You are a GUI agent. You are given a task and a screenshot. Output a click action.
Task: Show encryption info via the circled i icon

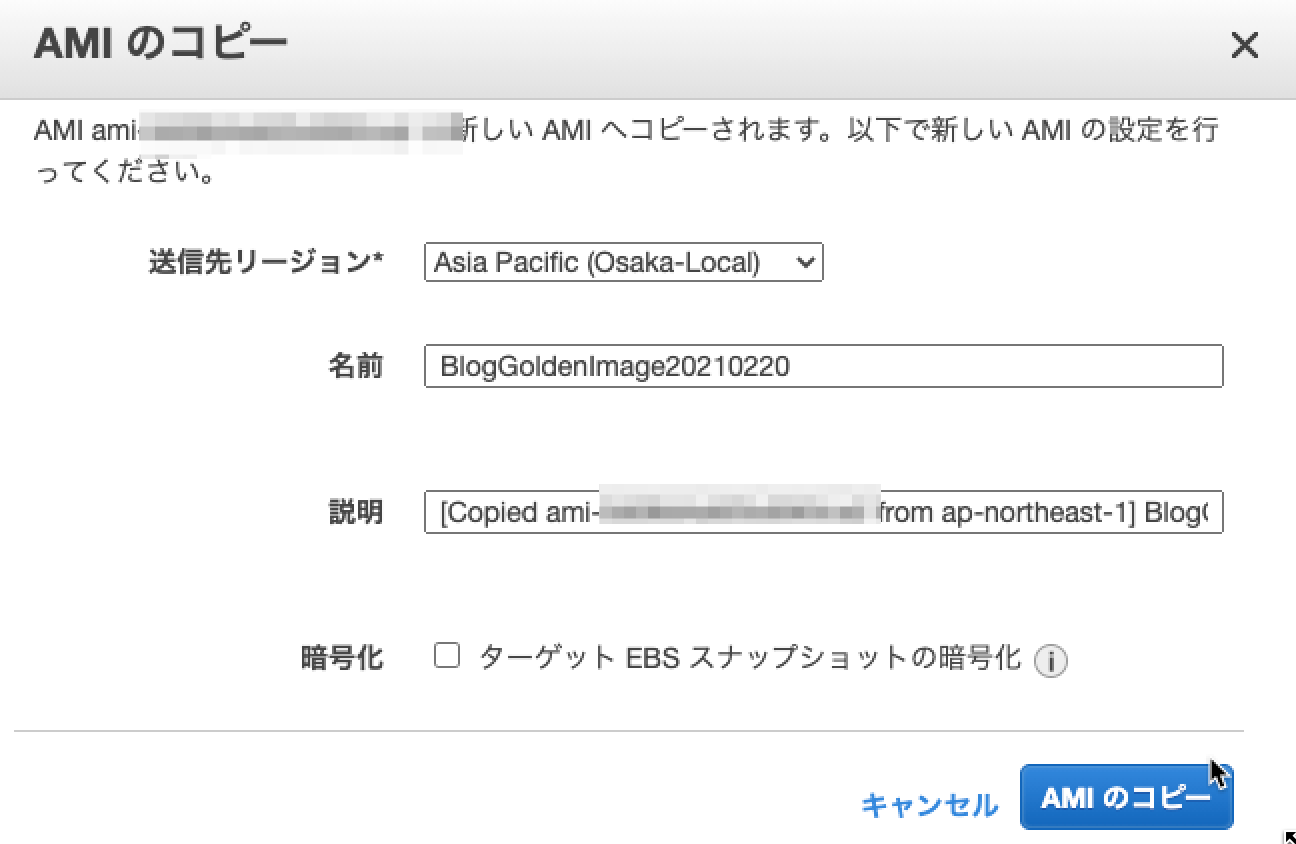point(1050,661)
